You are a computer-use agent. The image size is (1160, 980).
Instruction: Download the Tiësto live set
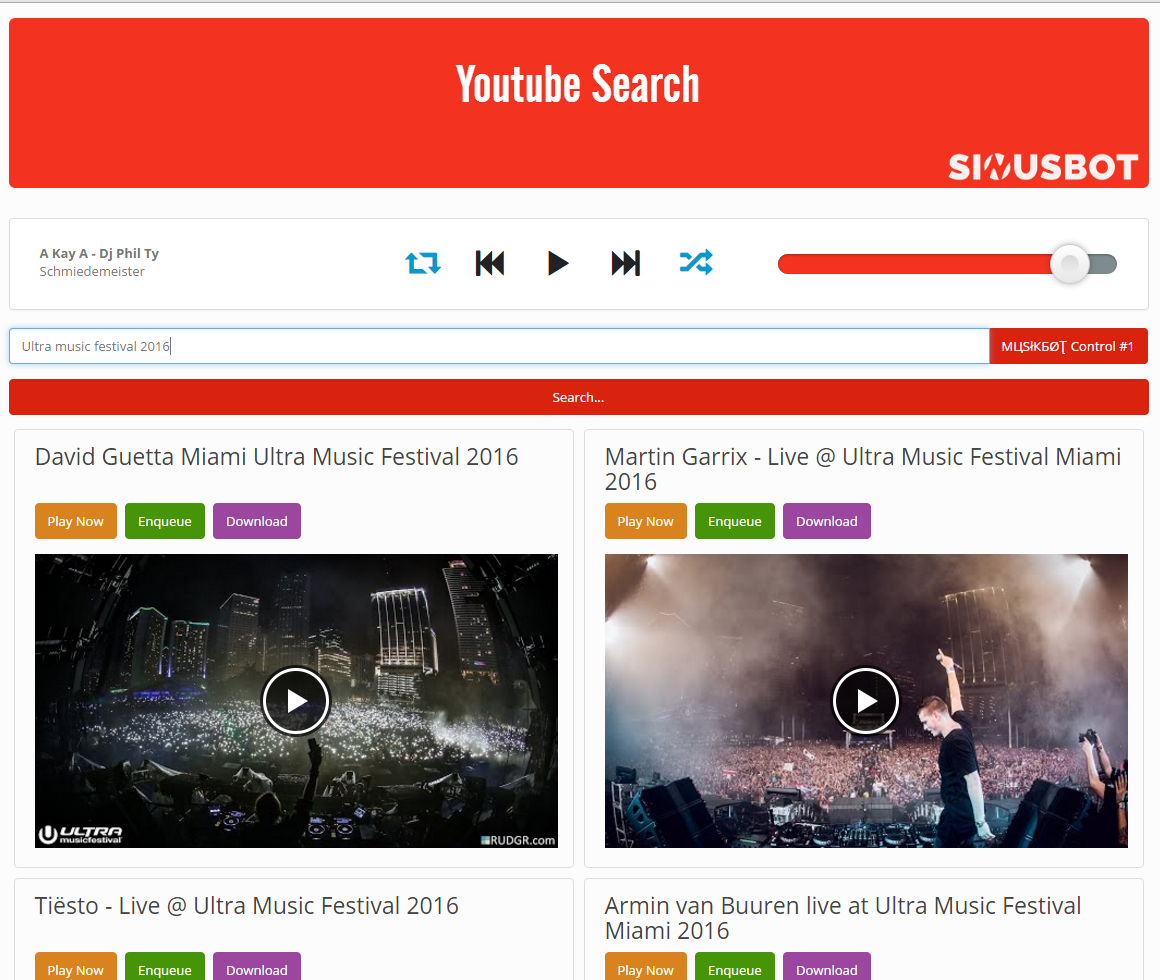click(x=257, y=967)
